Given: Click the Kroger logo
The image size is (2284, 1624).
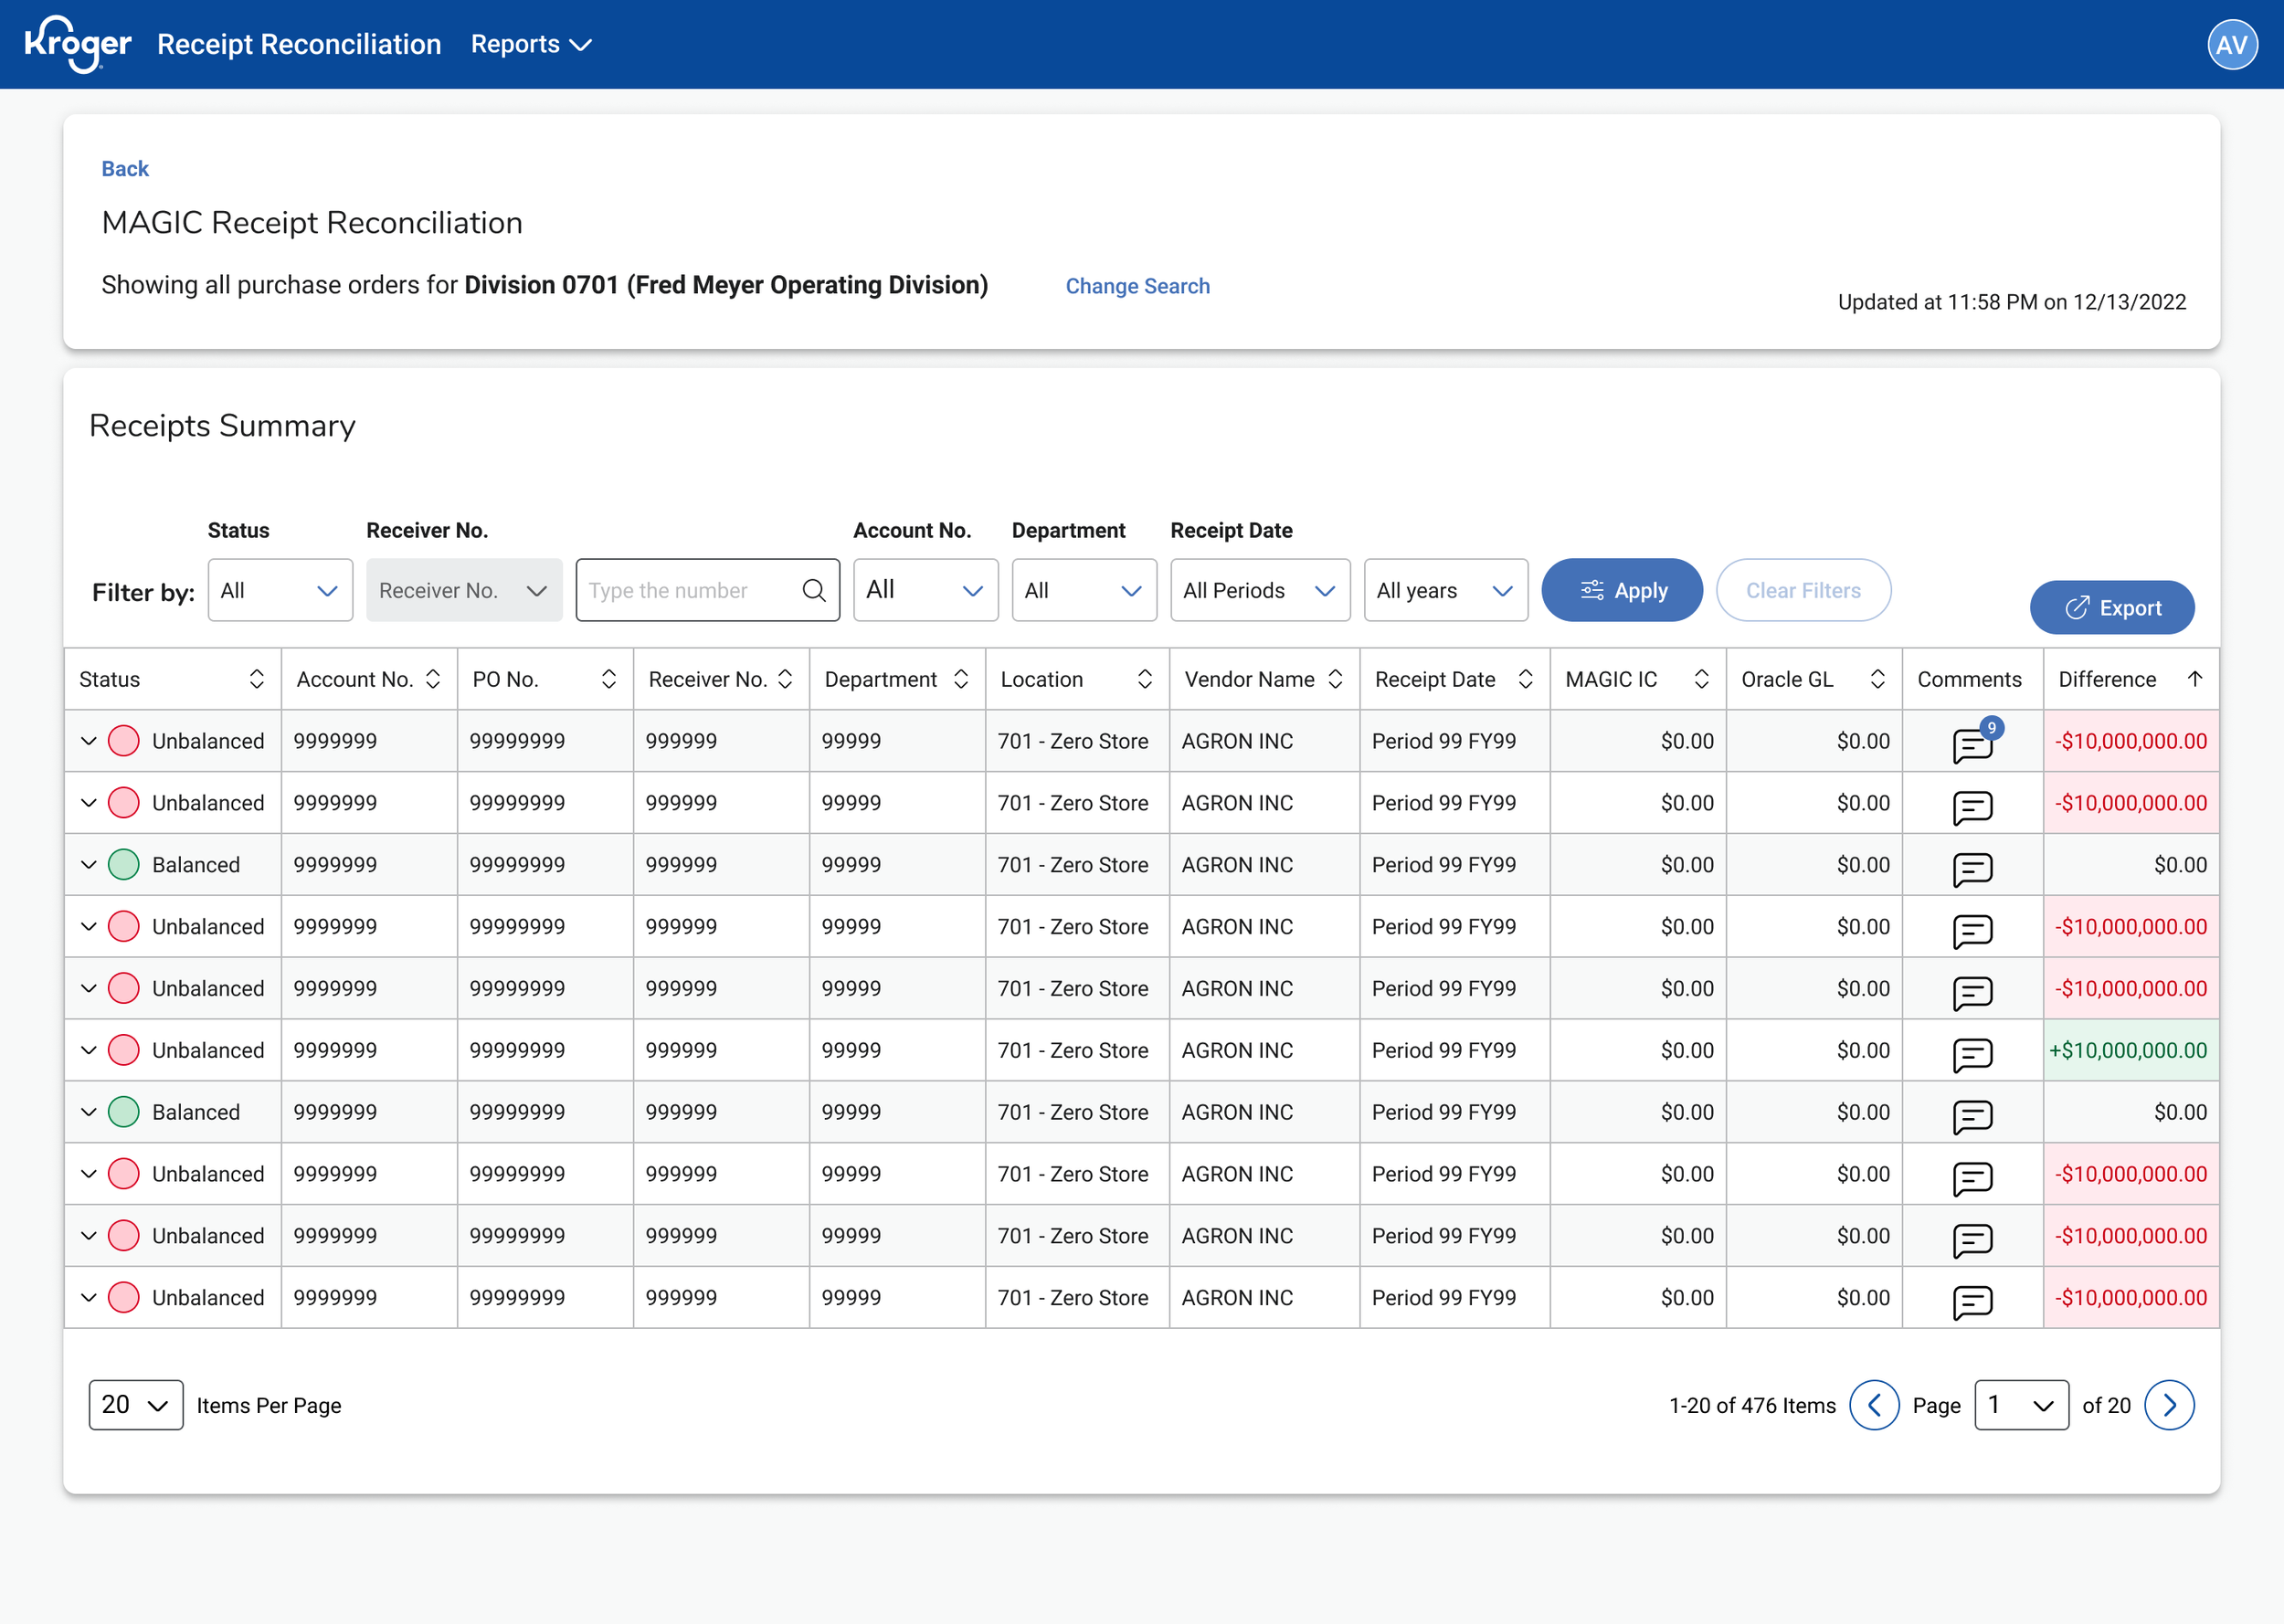Looking at the screenshot, I should tap(77, 44).
